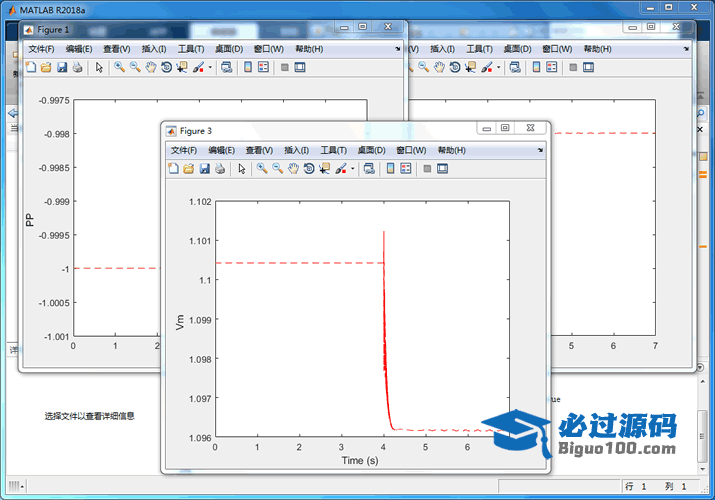715x500 pixels.
Task: Open 查看(V) menu in Figure 3
Action: pos(259,150)
